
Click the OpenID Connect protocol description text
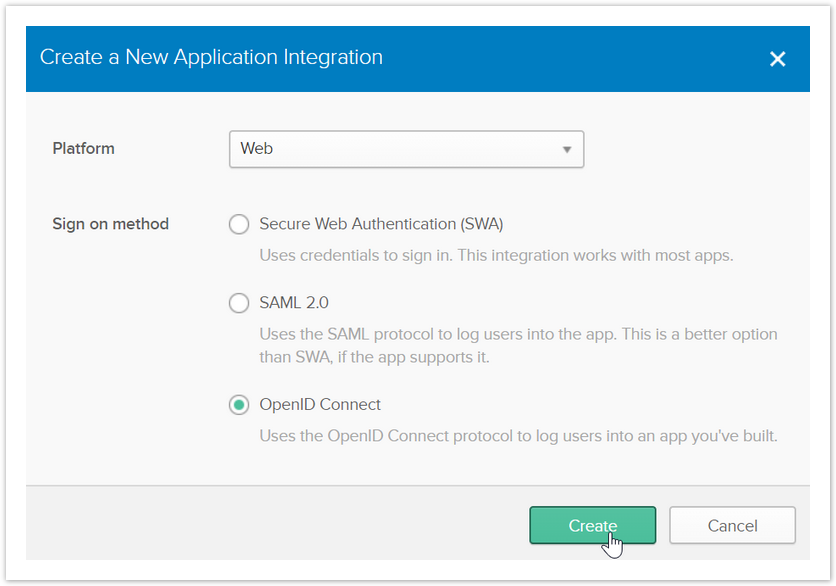(x=517, y=436)
